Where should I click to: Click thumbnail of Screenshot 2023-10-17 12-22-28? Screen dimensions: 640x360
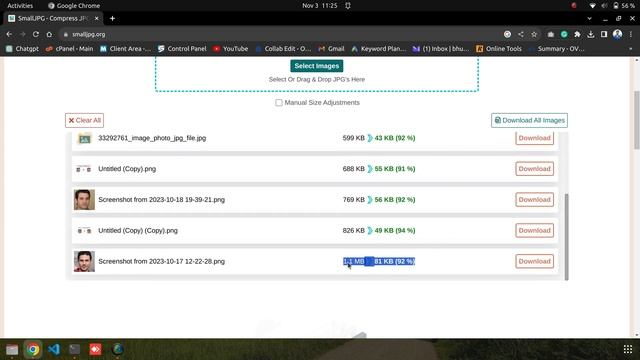tap(84, 261)
